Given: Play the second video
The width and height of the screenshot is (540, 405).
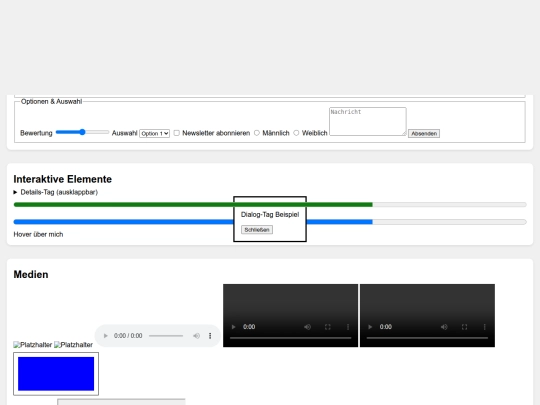Looking at the screenshot, I should (x=370, y=327).
